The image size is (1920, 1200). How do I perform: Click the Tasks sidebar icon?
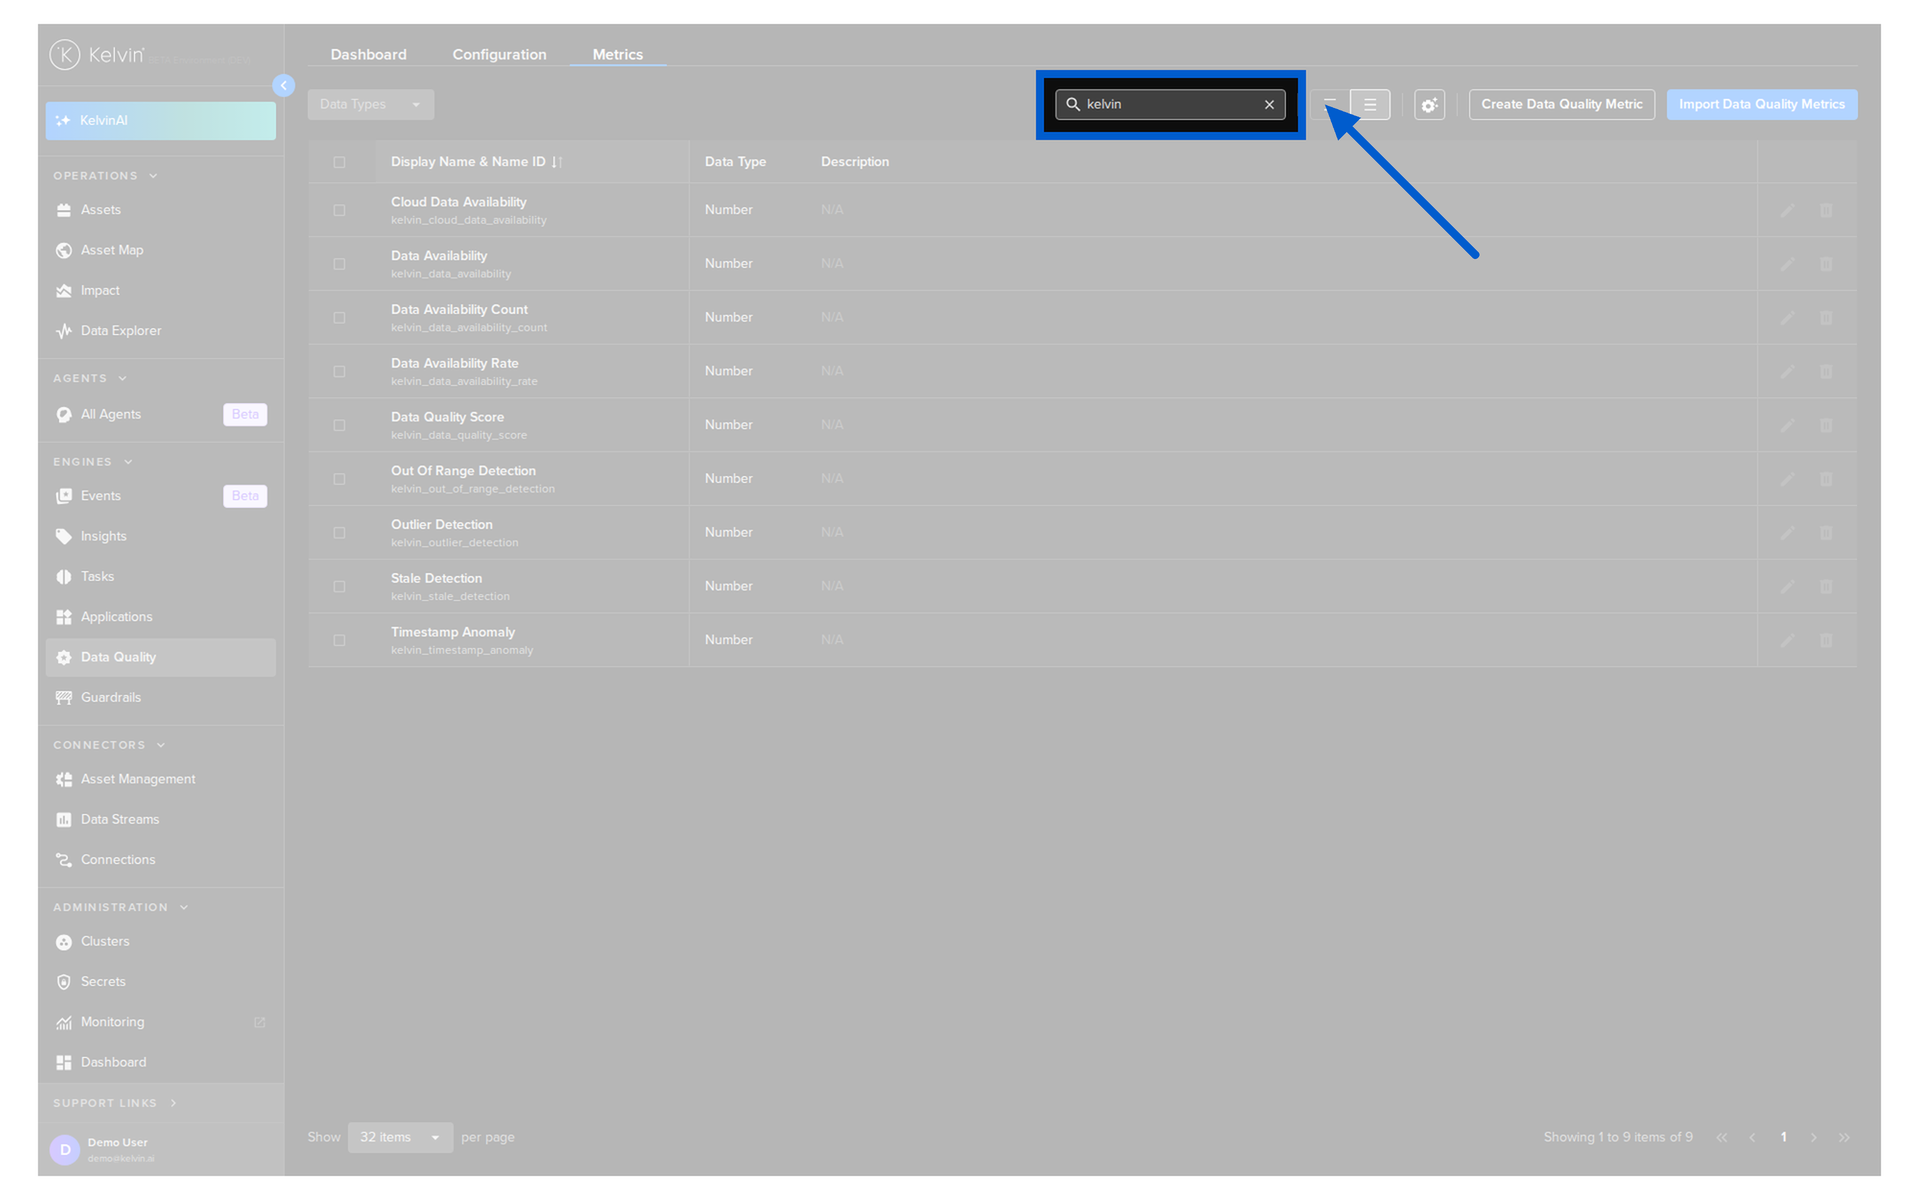pyautogui.click(x=64, y=577)
